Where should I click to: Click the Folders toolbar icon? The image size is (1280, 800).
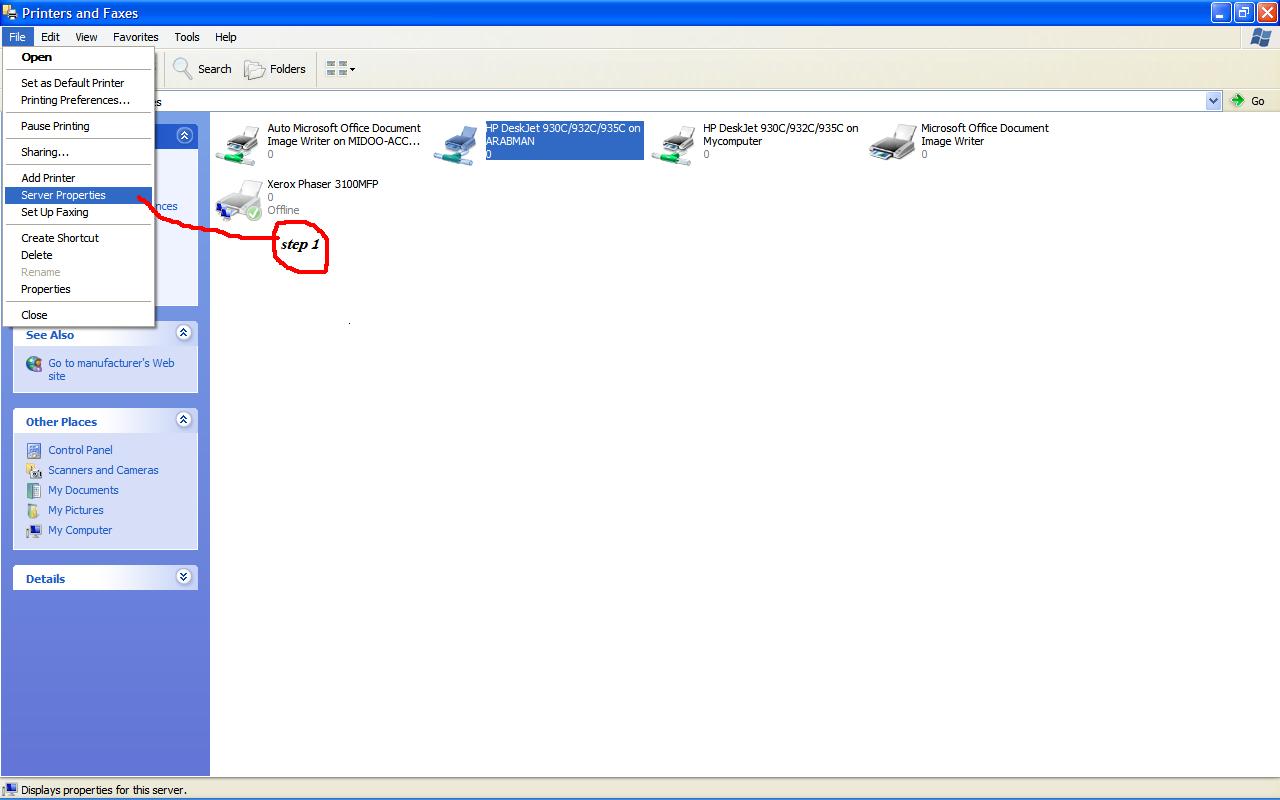tap(255, 69)
